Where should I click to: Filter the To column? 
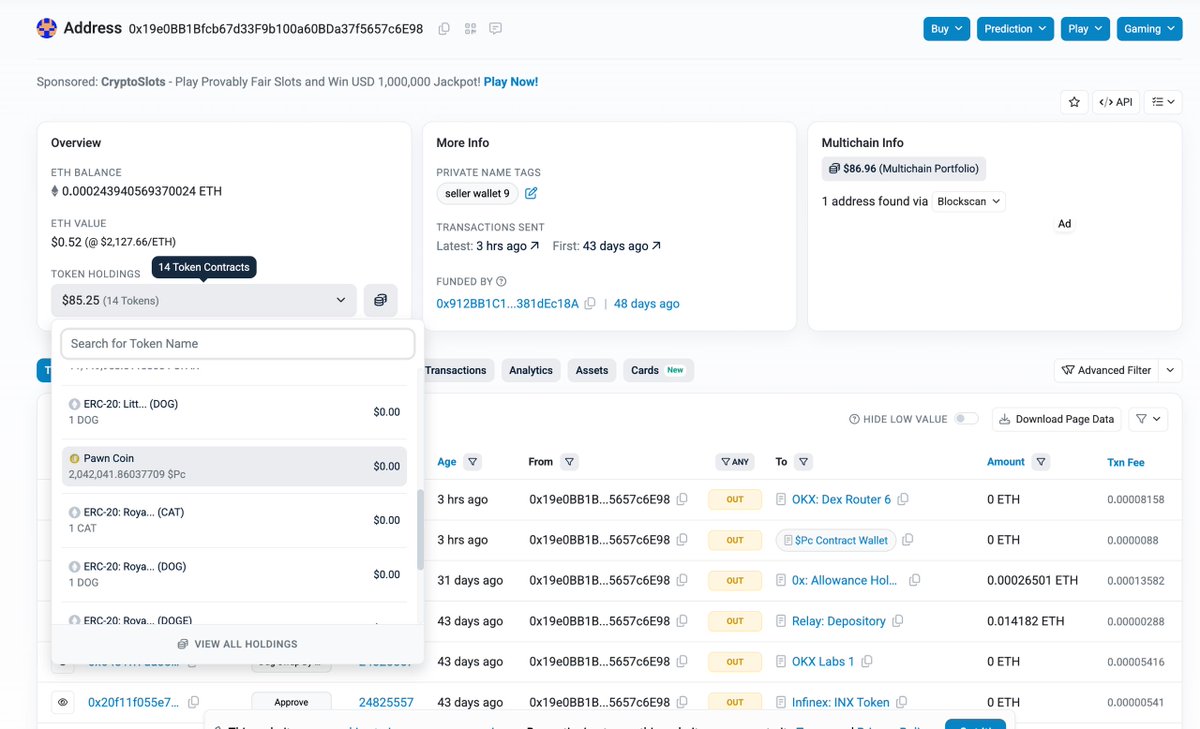[x=804, y=462]
